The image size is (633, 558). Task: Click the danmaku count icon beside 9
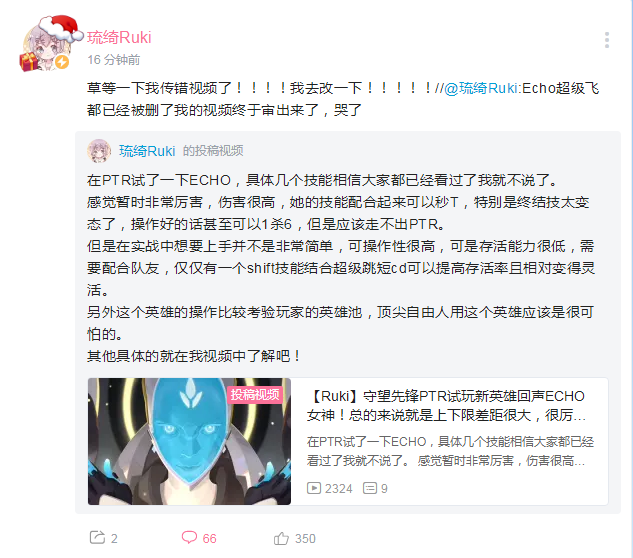[x=370, y=488]
